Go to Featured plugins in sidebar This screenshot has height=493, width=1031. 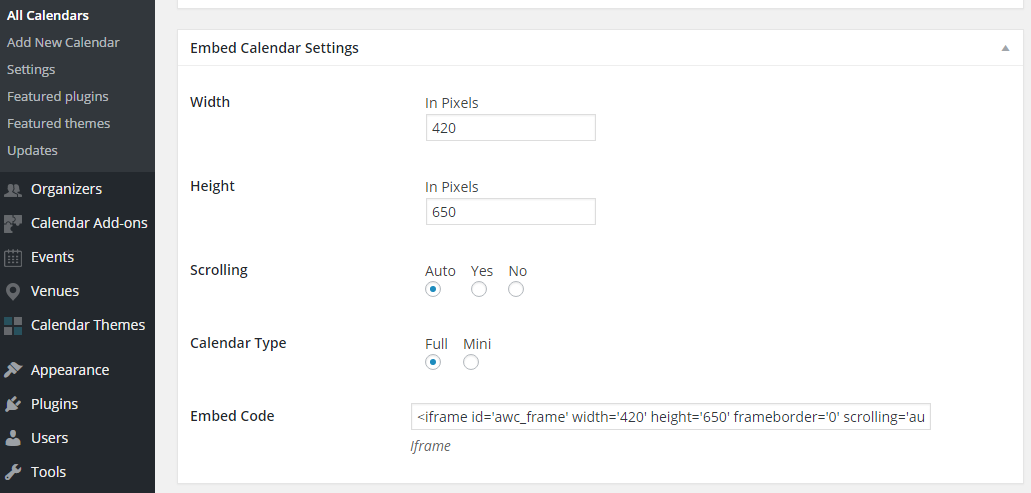point(58,97)
